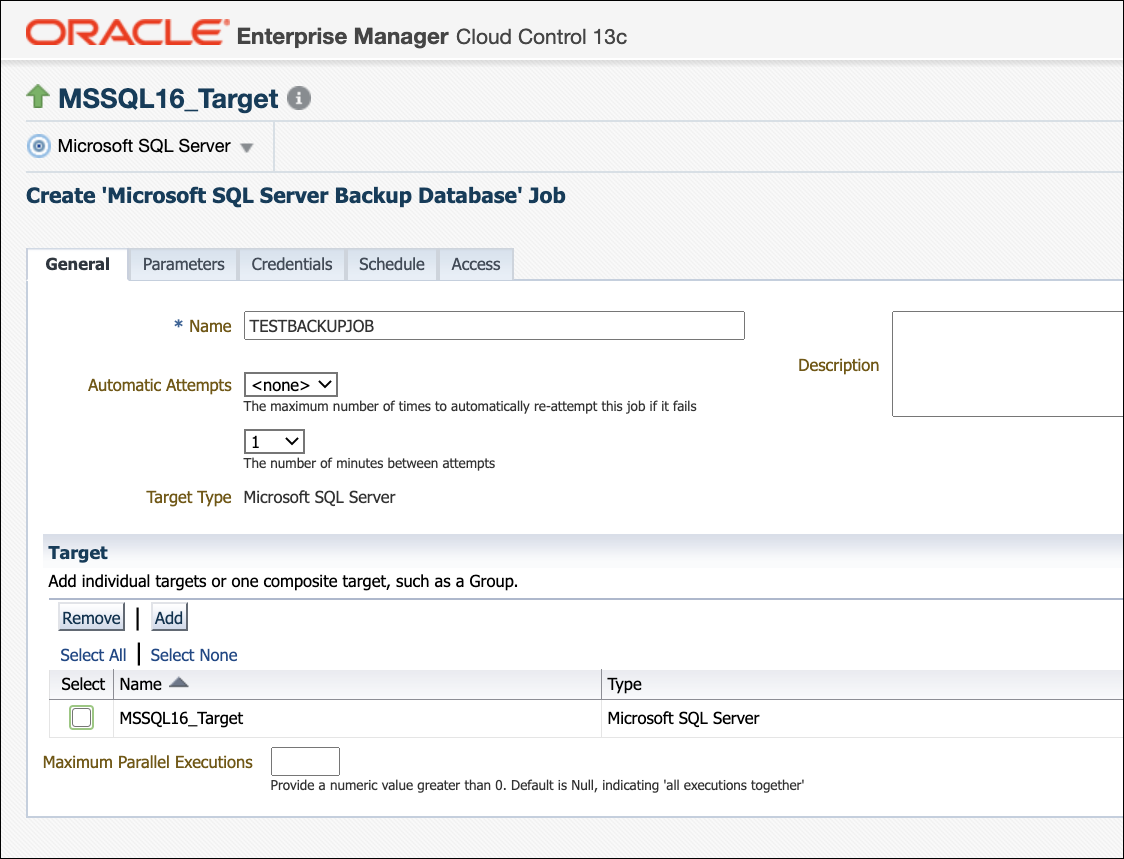
Task: Click the Select column header
Action: (x=83, y=684)
